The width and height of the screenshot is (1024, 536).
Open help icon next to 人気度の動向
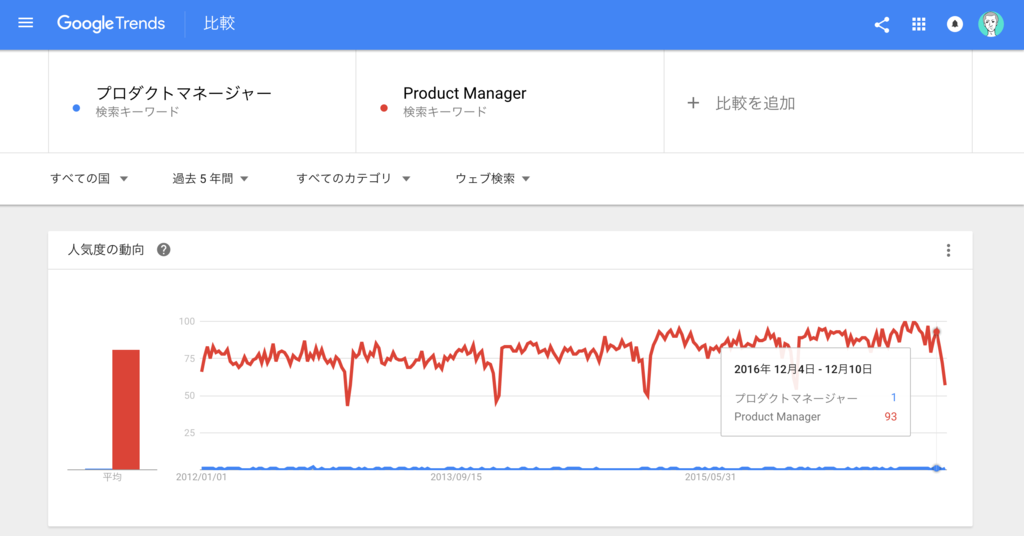pyautogui.click(x=164, y=249)
